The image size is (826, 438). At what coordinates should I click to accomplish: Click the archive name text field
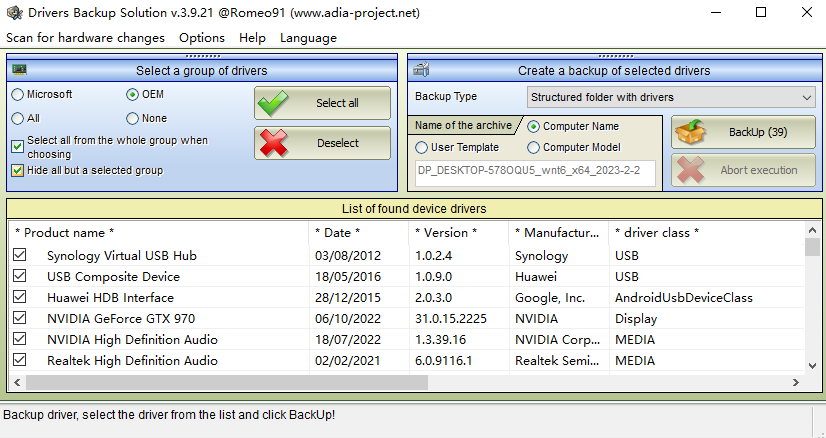(534, 173)
